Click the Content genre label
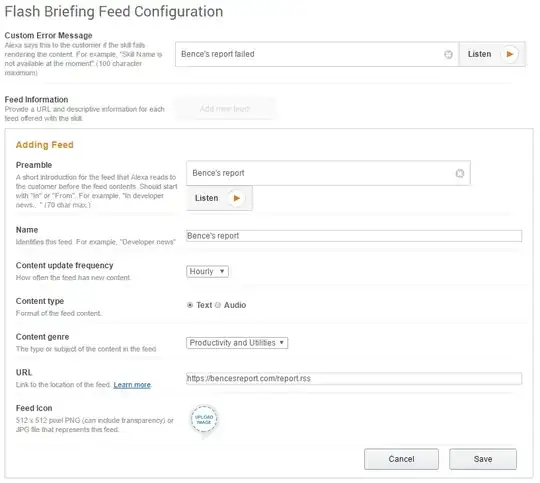Image resolution: width=540 pixels, height=483 pixels. point(42,337)
